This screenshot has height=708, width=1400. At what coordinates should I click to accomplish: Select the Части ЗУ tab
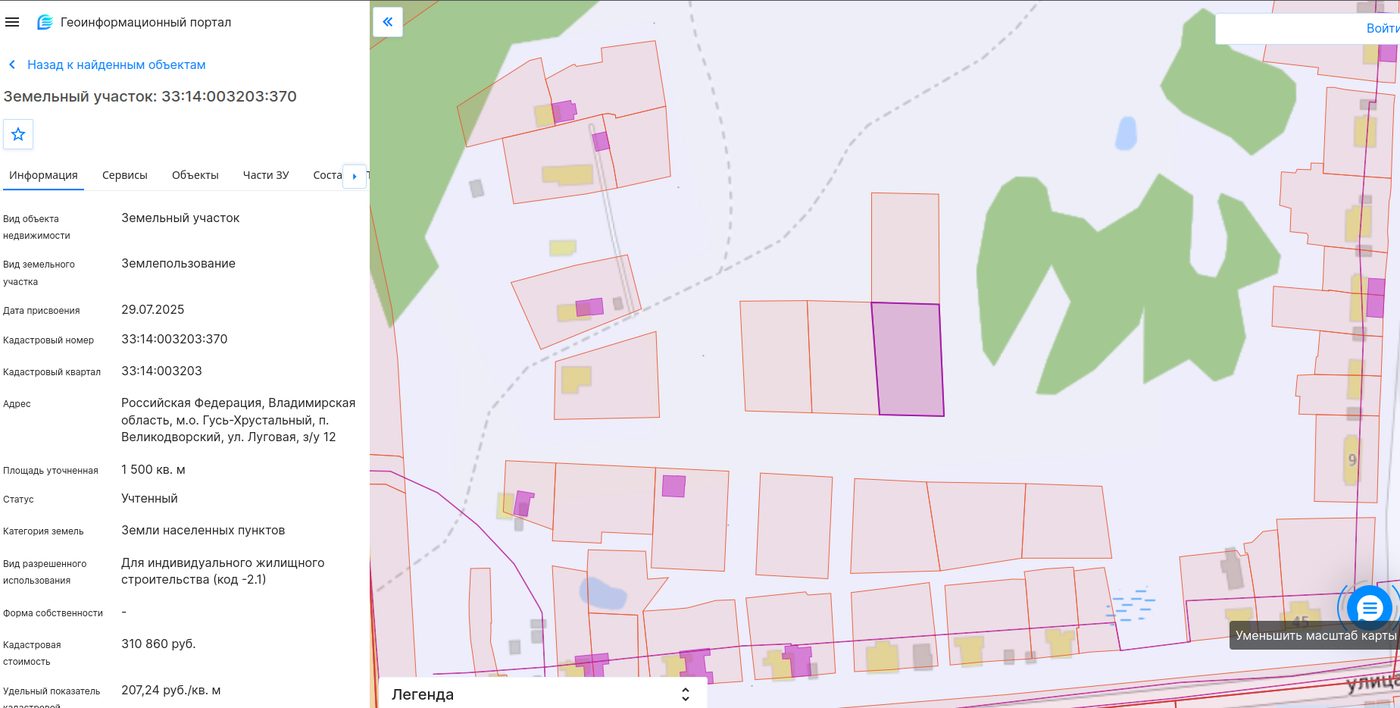(266, 175)
